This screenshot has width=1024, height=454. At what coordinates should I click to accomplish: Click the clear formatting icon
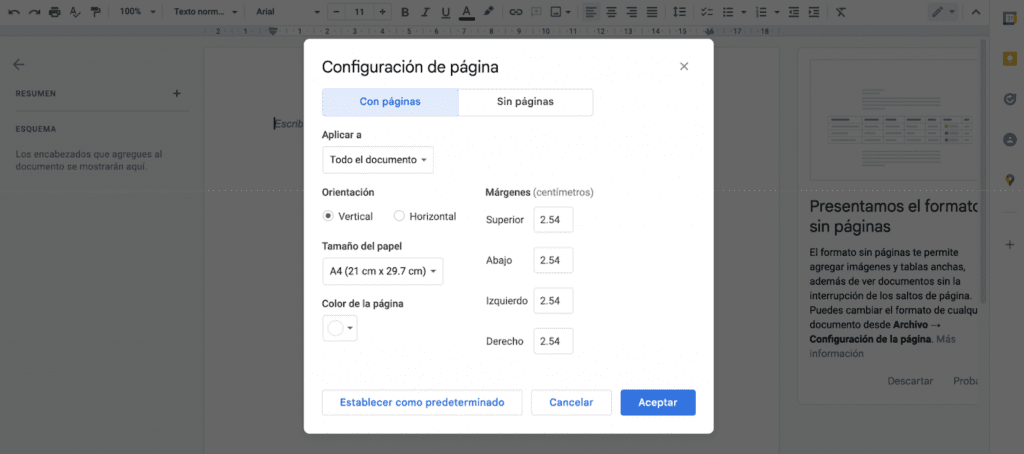click(840, 12)
